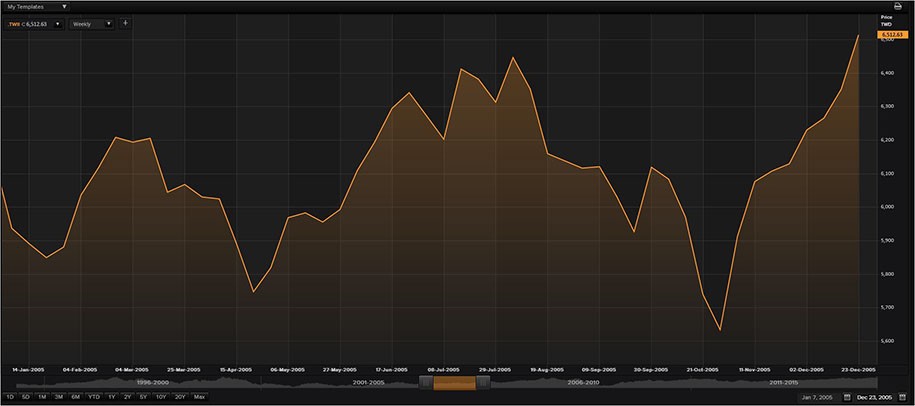Click the 02-Dec-2005 date axis label

pos(807,370)
